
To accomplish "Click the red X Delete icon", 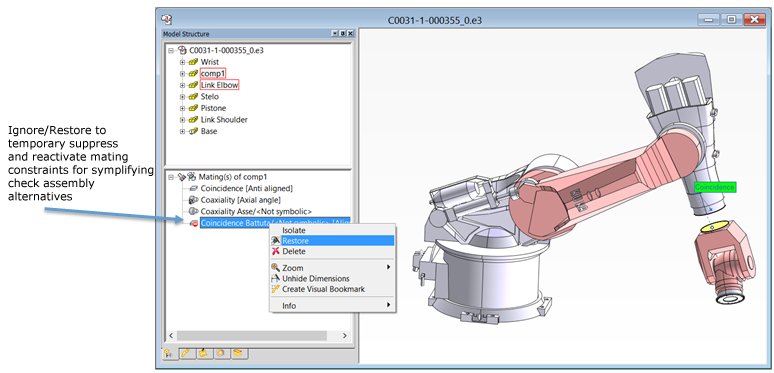I will click(275, 251).
